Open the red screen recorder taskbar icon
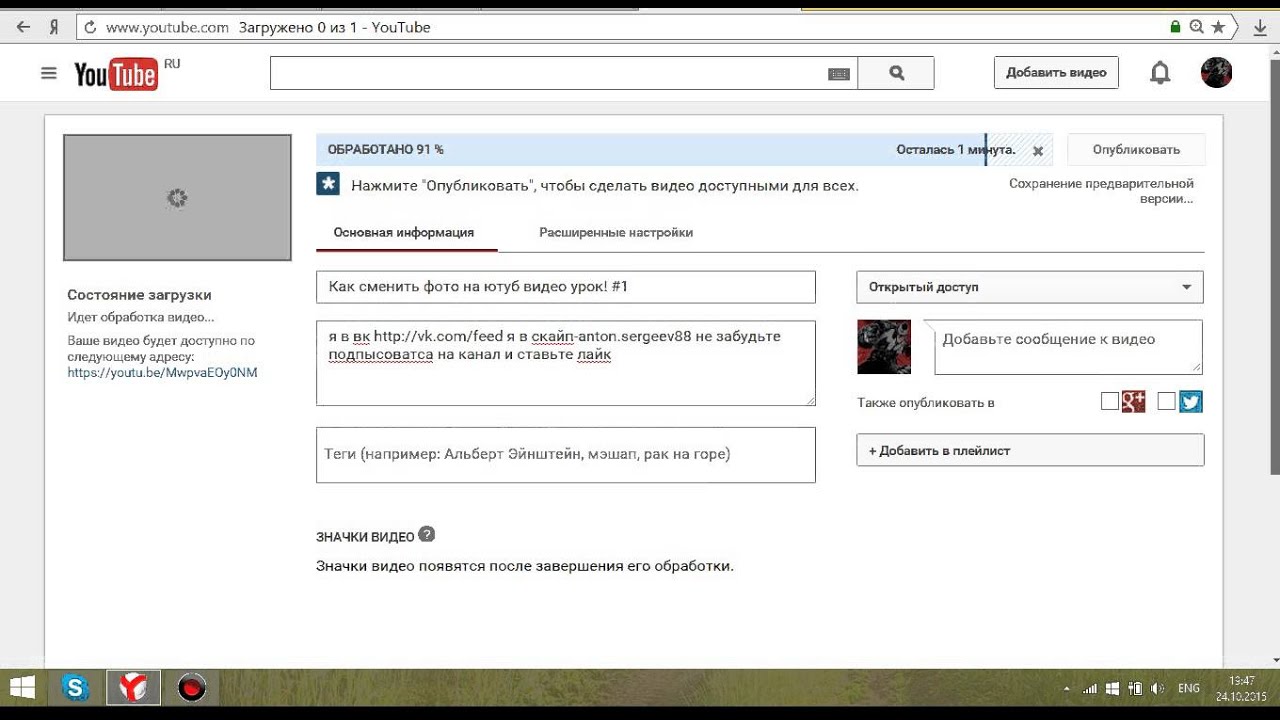1280x720 pixels. tap(191, 687)
